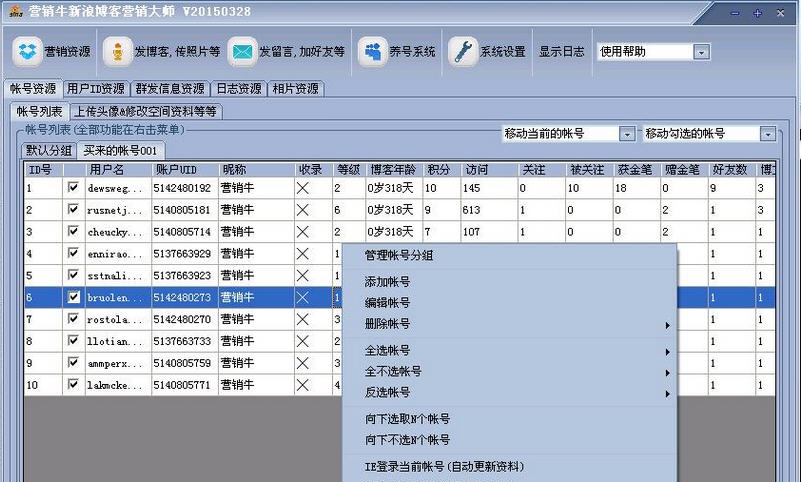
Task: Select 默认分组 group tab
Action: [49, 151]
